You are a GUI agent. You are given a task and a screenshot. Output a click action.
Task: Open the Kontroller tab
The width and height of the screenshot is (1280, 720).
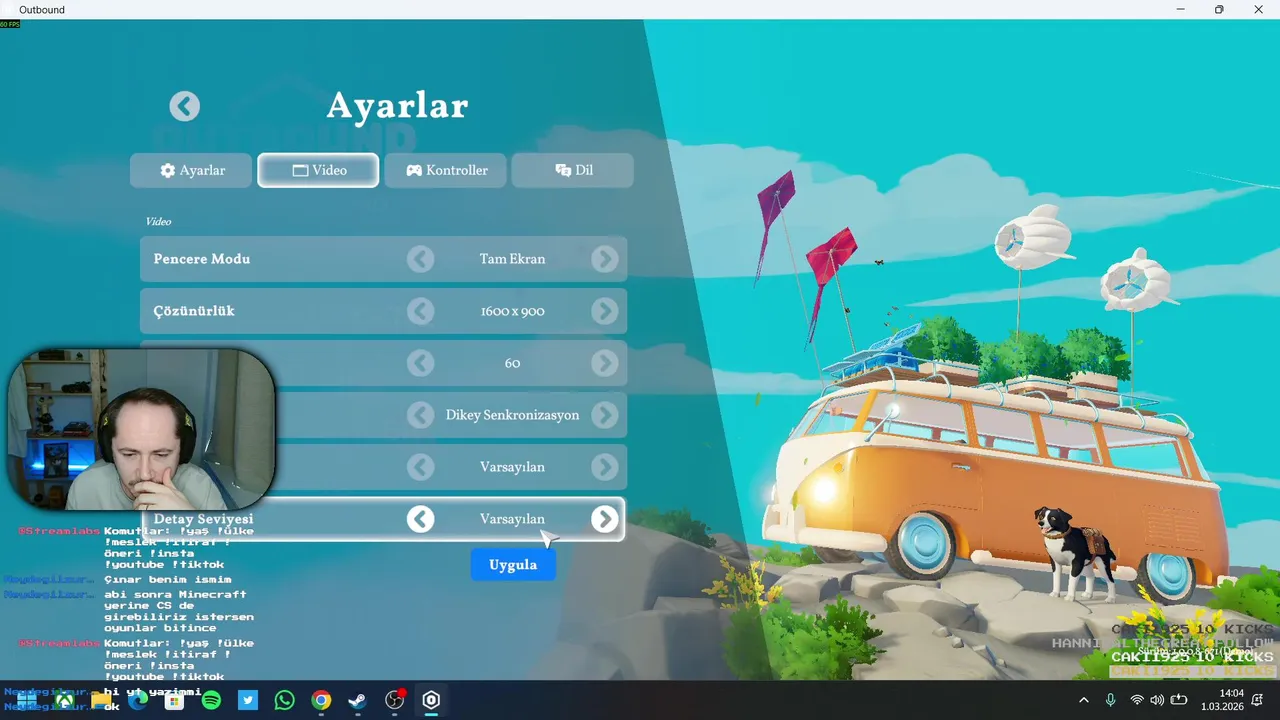pyautogui.click(x=446, y=170)
